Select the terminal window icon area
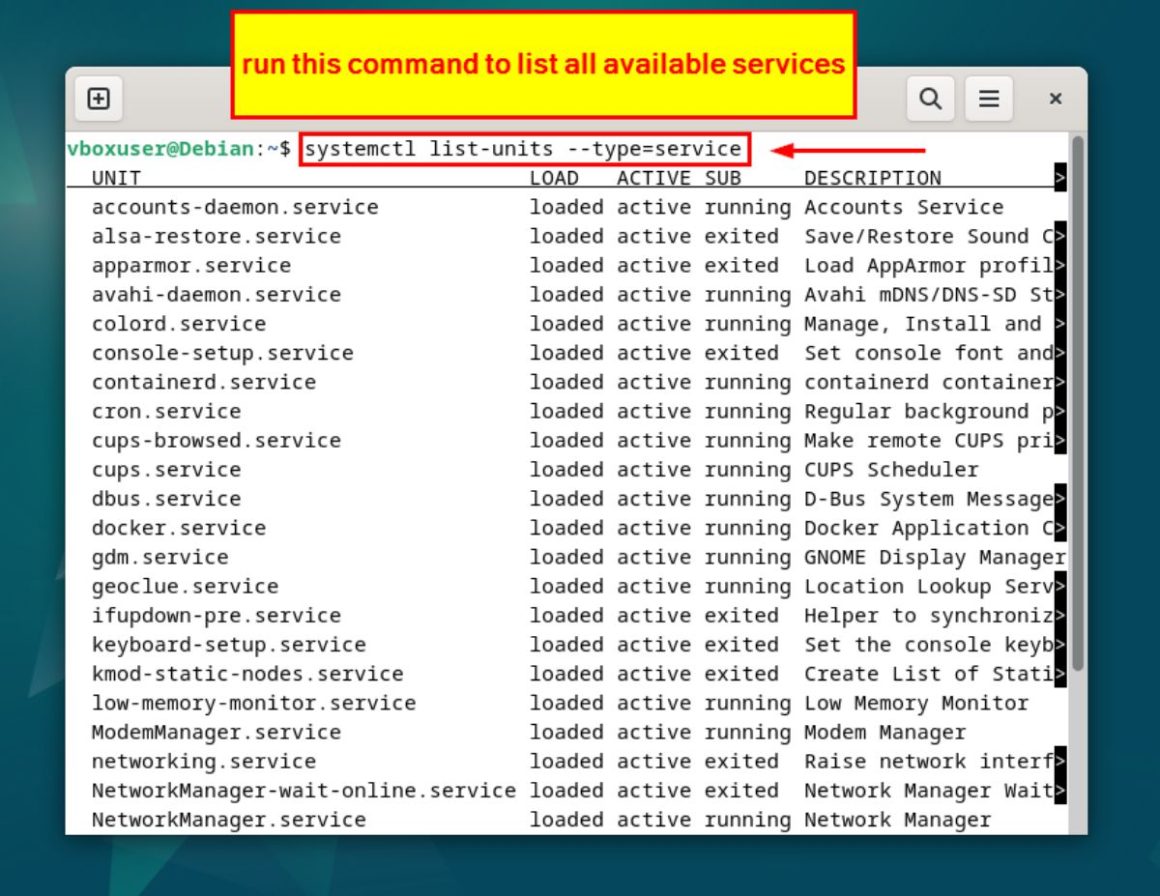The height and width of the screenshot is (896, 1160). 97,98
